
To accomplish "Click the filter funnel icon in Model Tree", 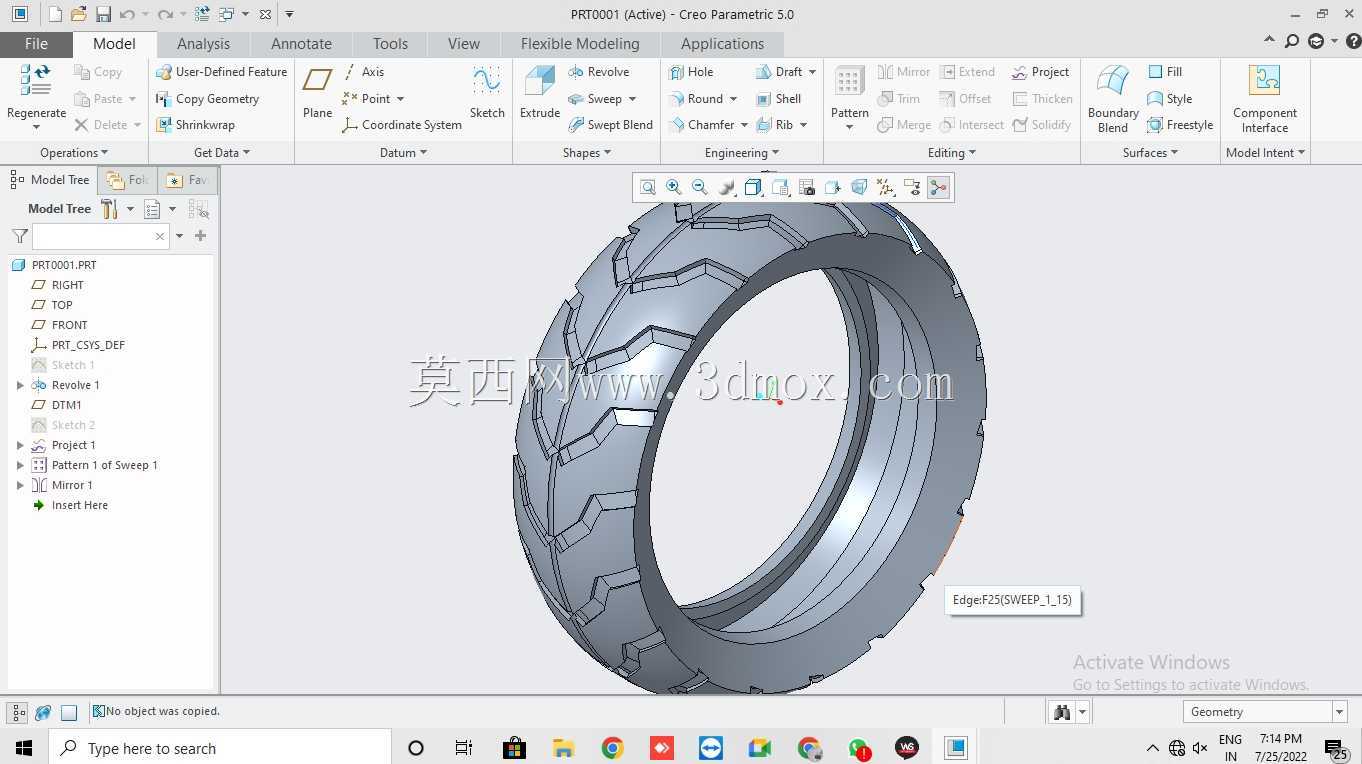I will [20, 236].
